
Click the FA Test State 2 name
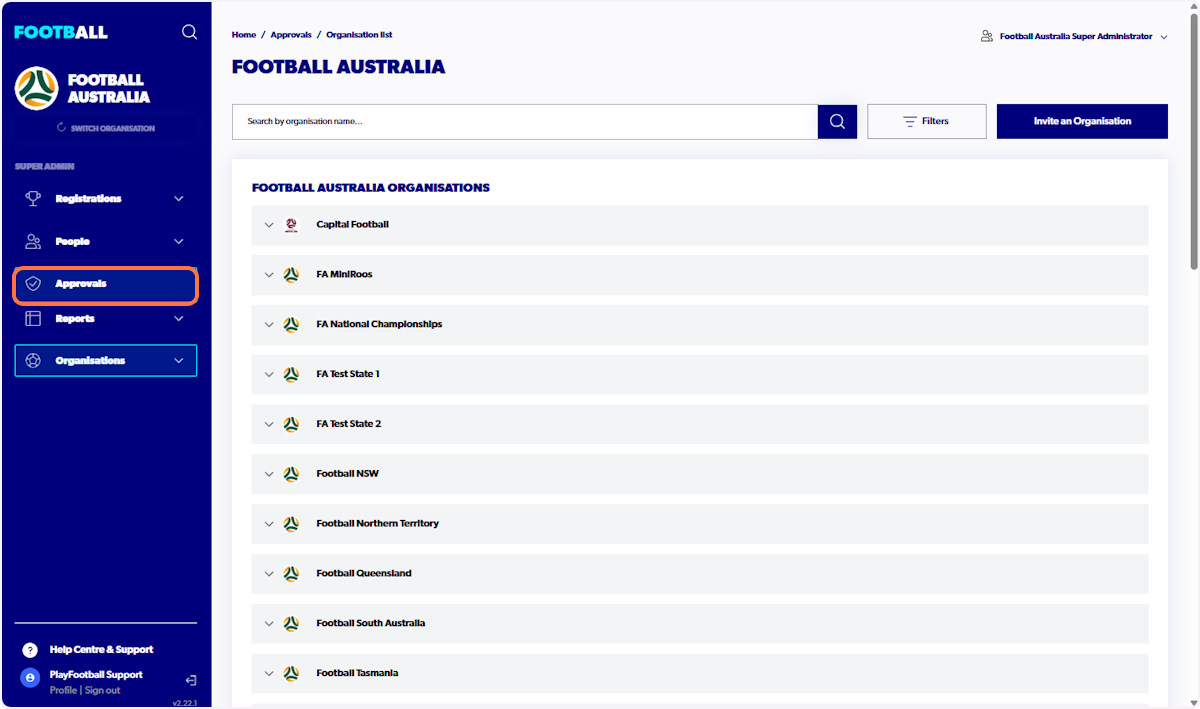(x=349, y=424)
